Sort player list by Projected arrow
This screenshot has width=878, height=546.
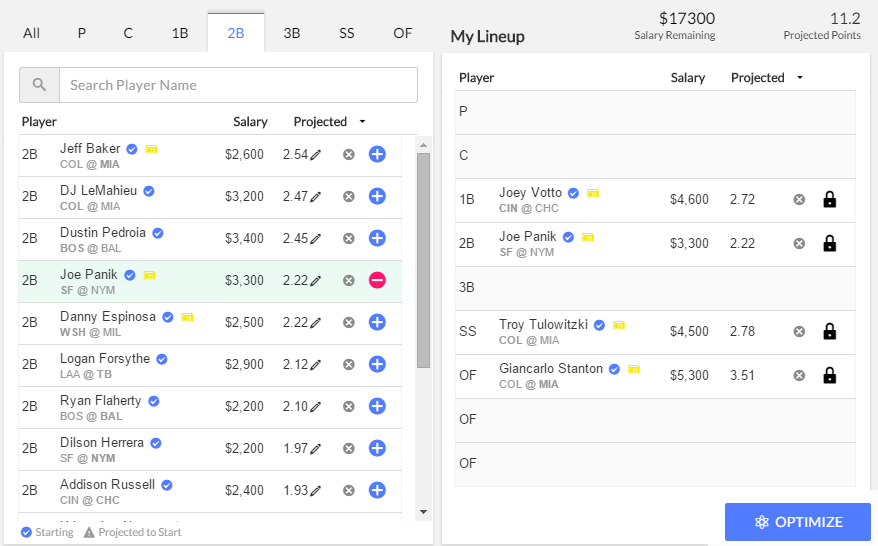[x=362, y=122]
